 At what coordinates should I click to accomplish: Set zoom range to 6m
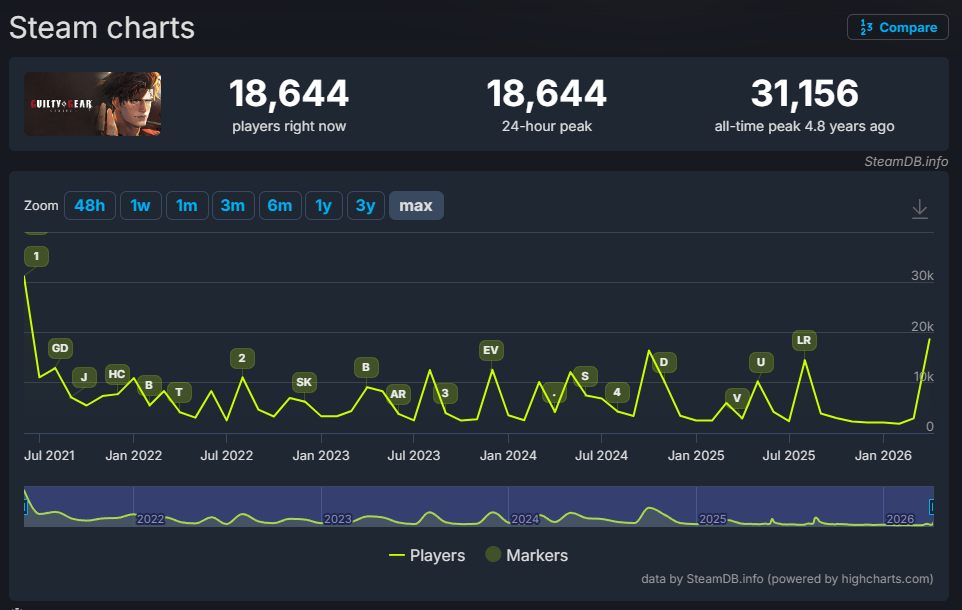click(x=280, y=206)
